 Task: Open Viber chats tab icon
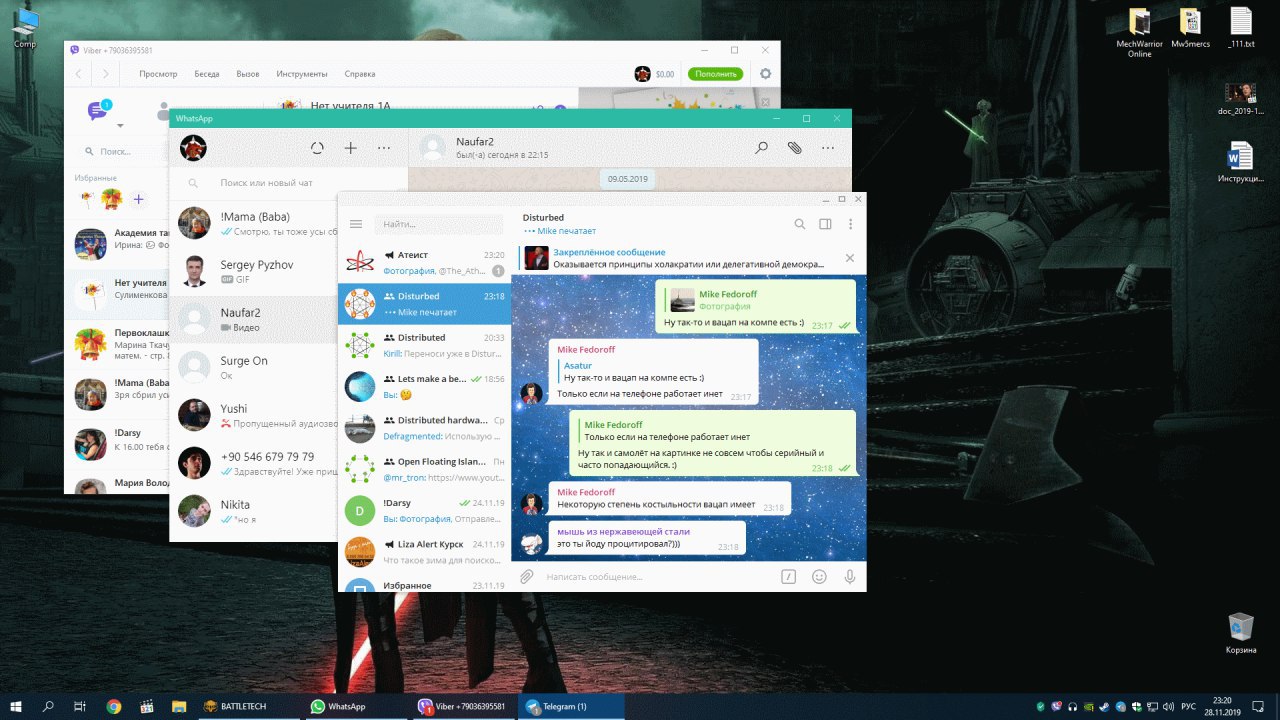[x=98, y=110]
